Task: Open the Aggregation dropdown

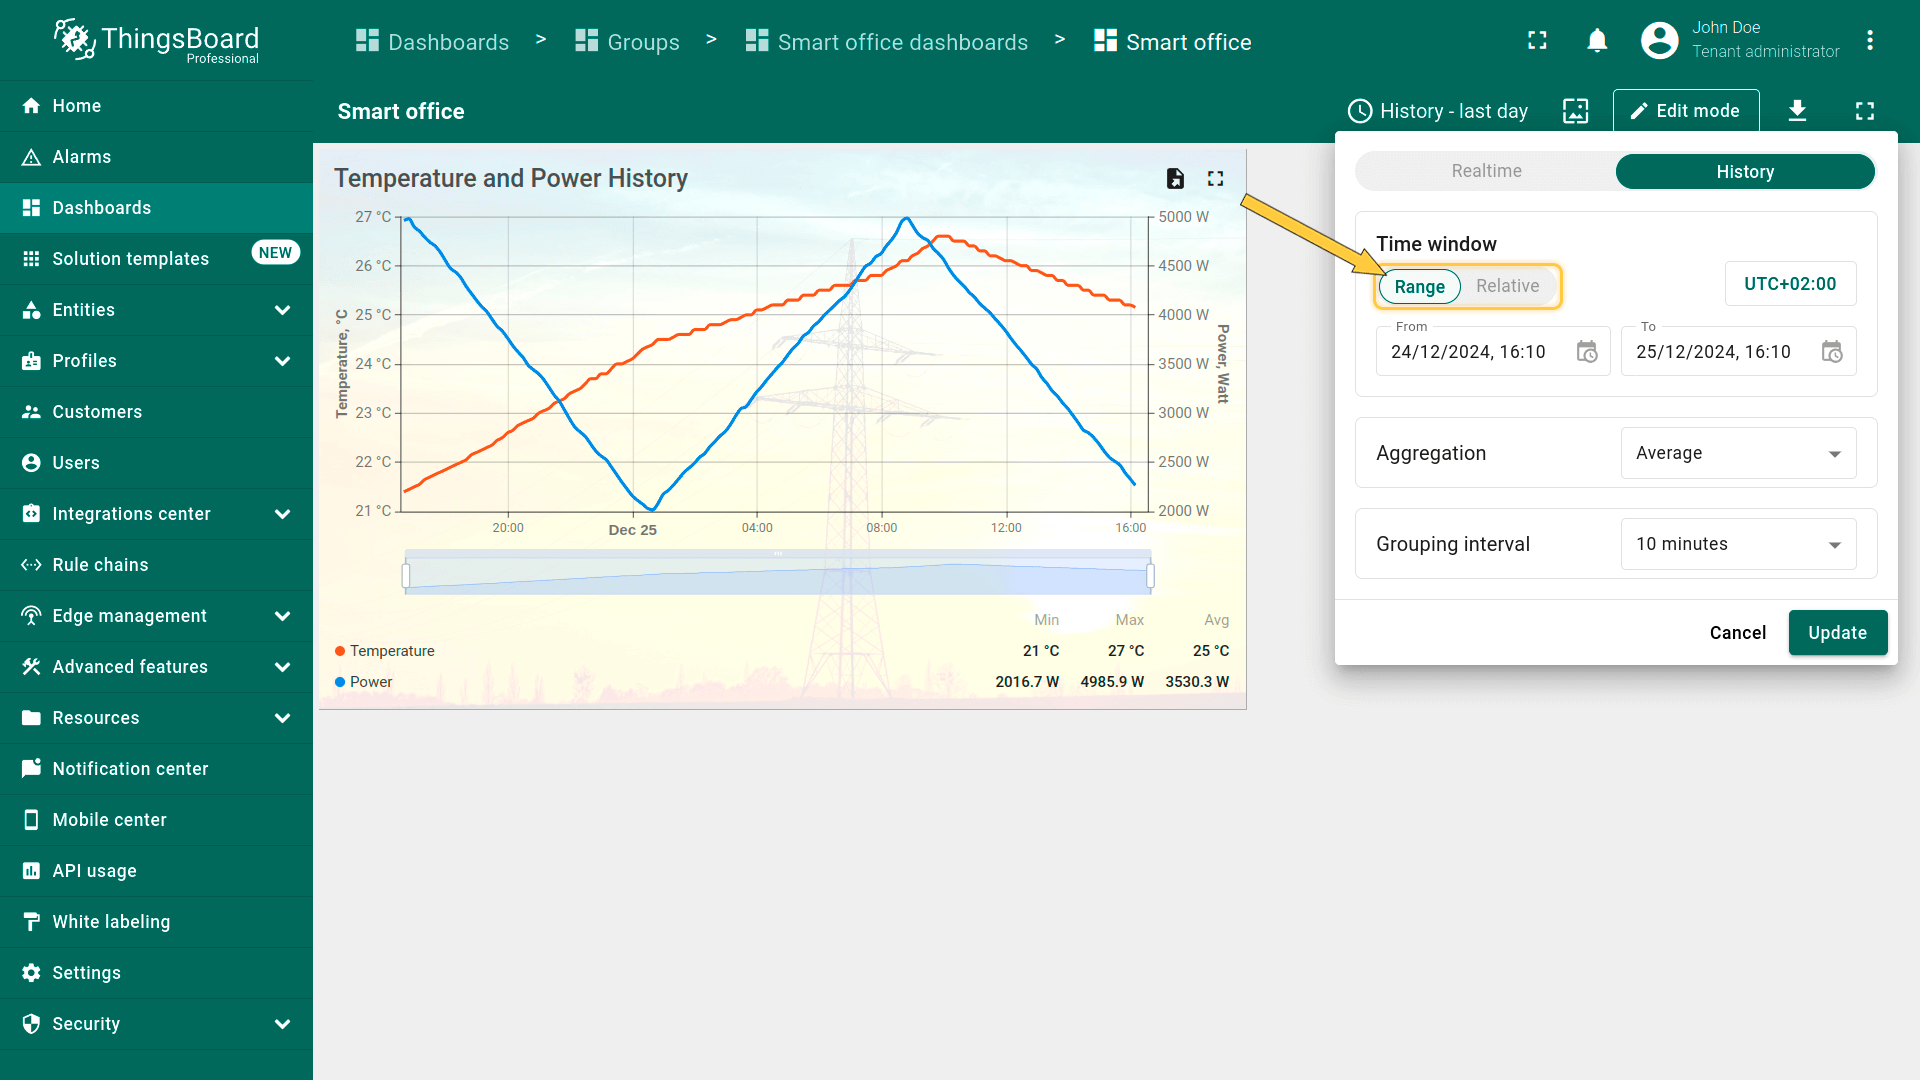Action: pos(1738,453)
